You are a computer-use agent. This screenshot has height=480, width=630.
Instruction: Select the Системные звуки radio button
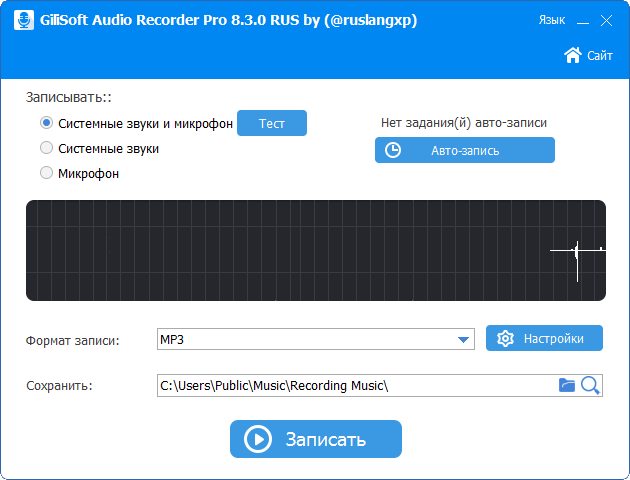[x=46, y=148]
